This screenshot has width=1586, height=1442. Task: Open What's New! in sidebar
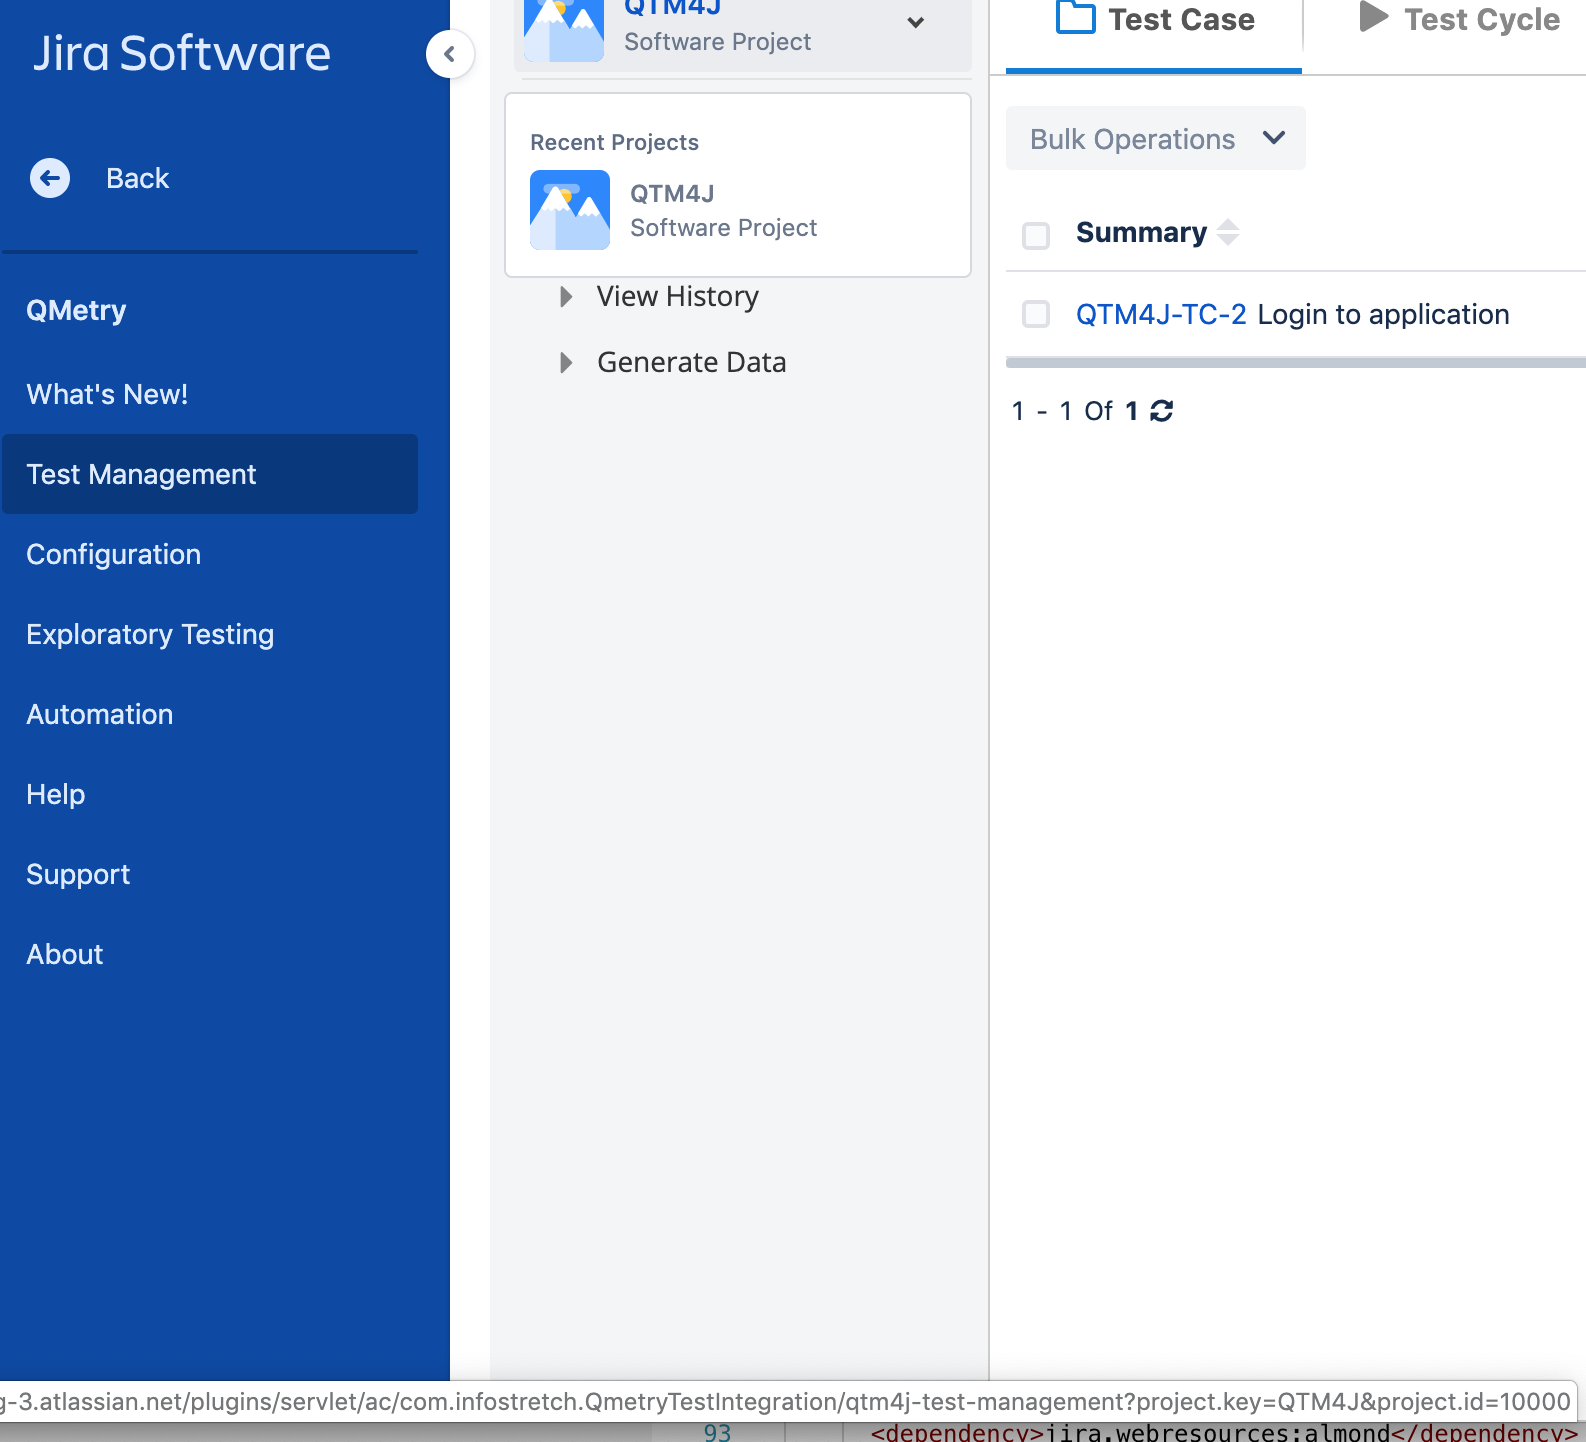pyautogui.click(x=107, y=394)
